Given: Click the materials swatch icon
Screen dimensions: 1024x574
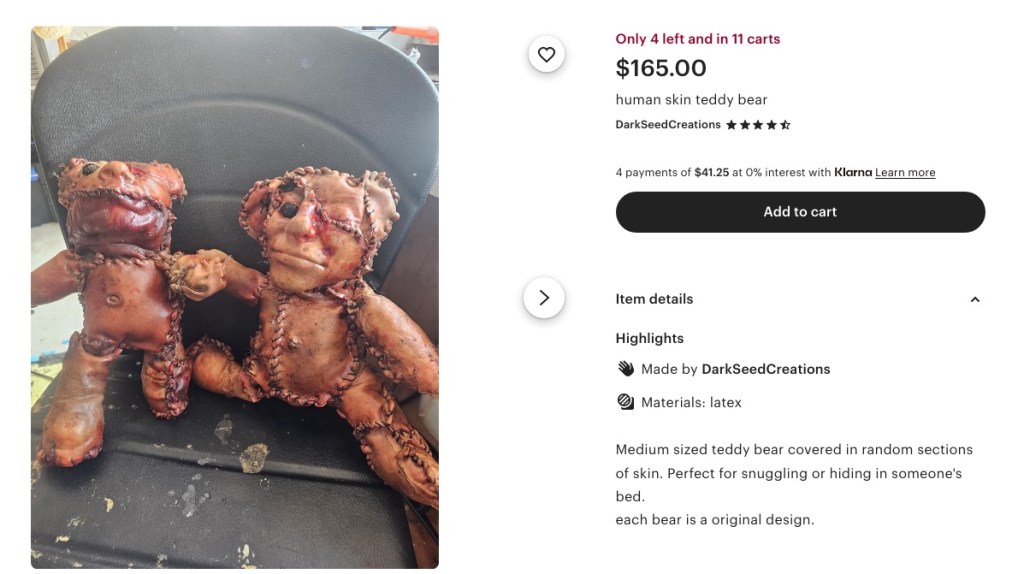Looking at the screenshot, I should [626, 402].
